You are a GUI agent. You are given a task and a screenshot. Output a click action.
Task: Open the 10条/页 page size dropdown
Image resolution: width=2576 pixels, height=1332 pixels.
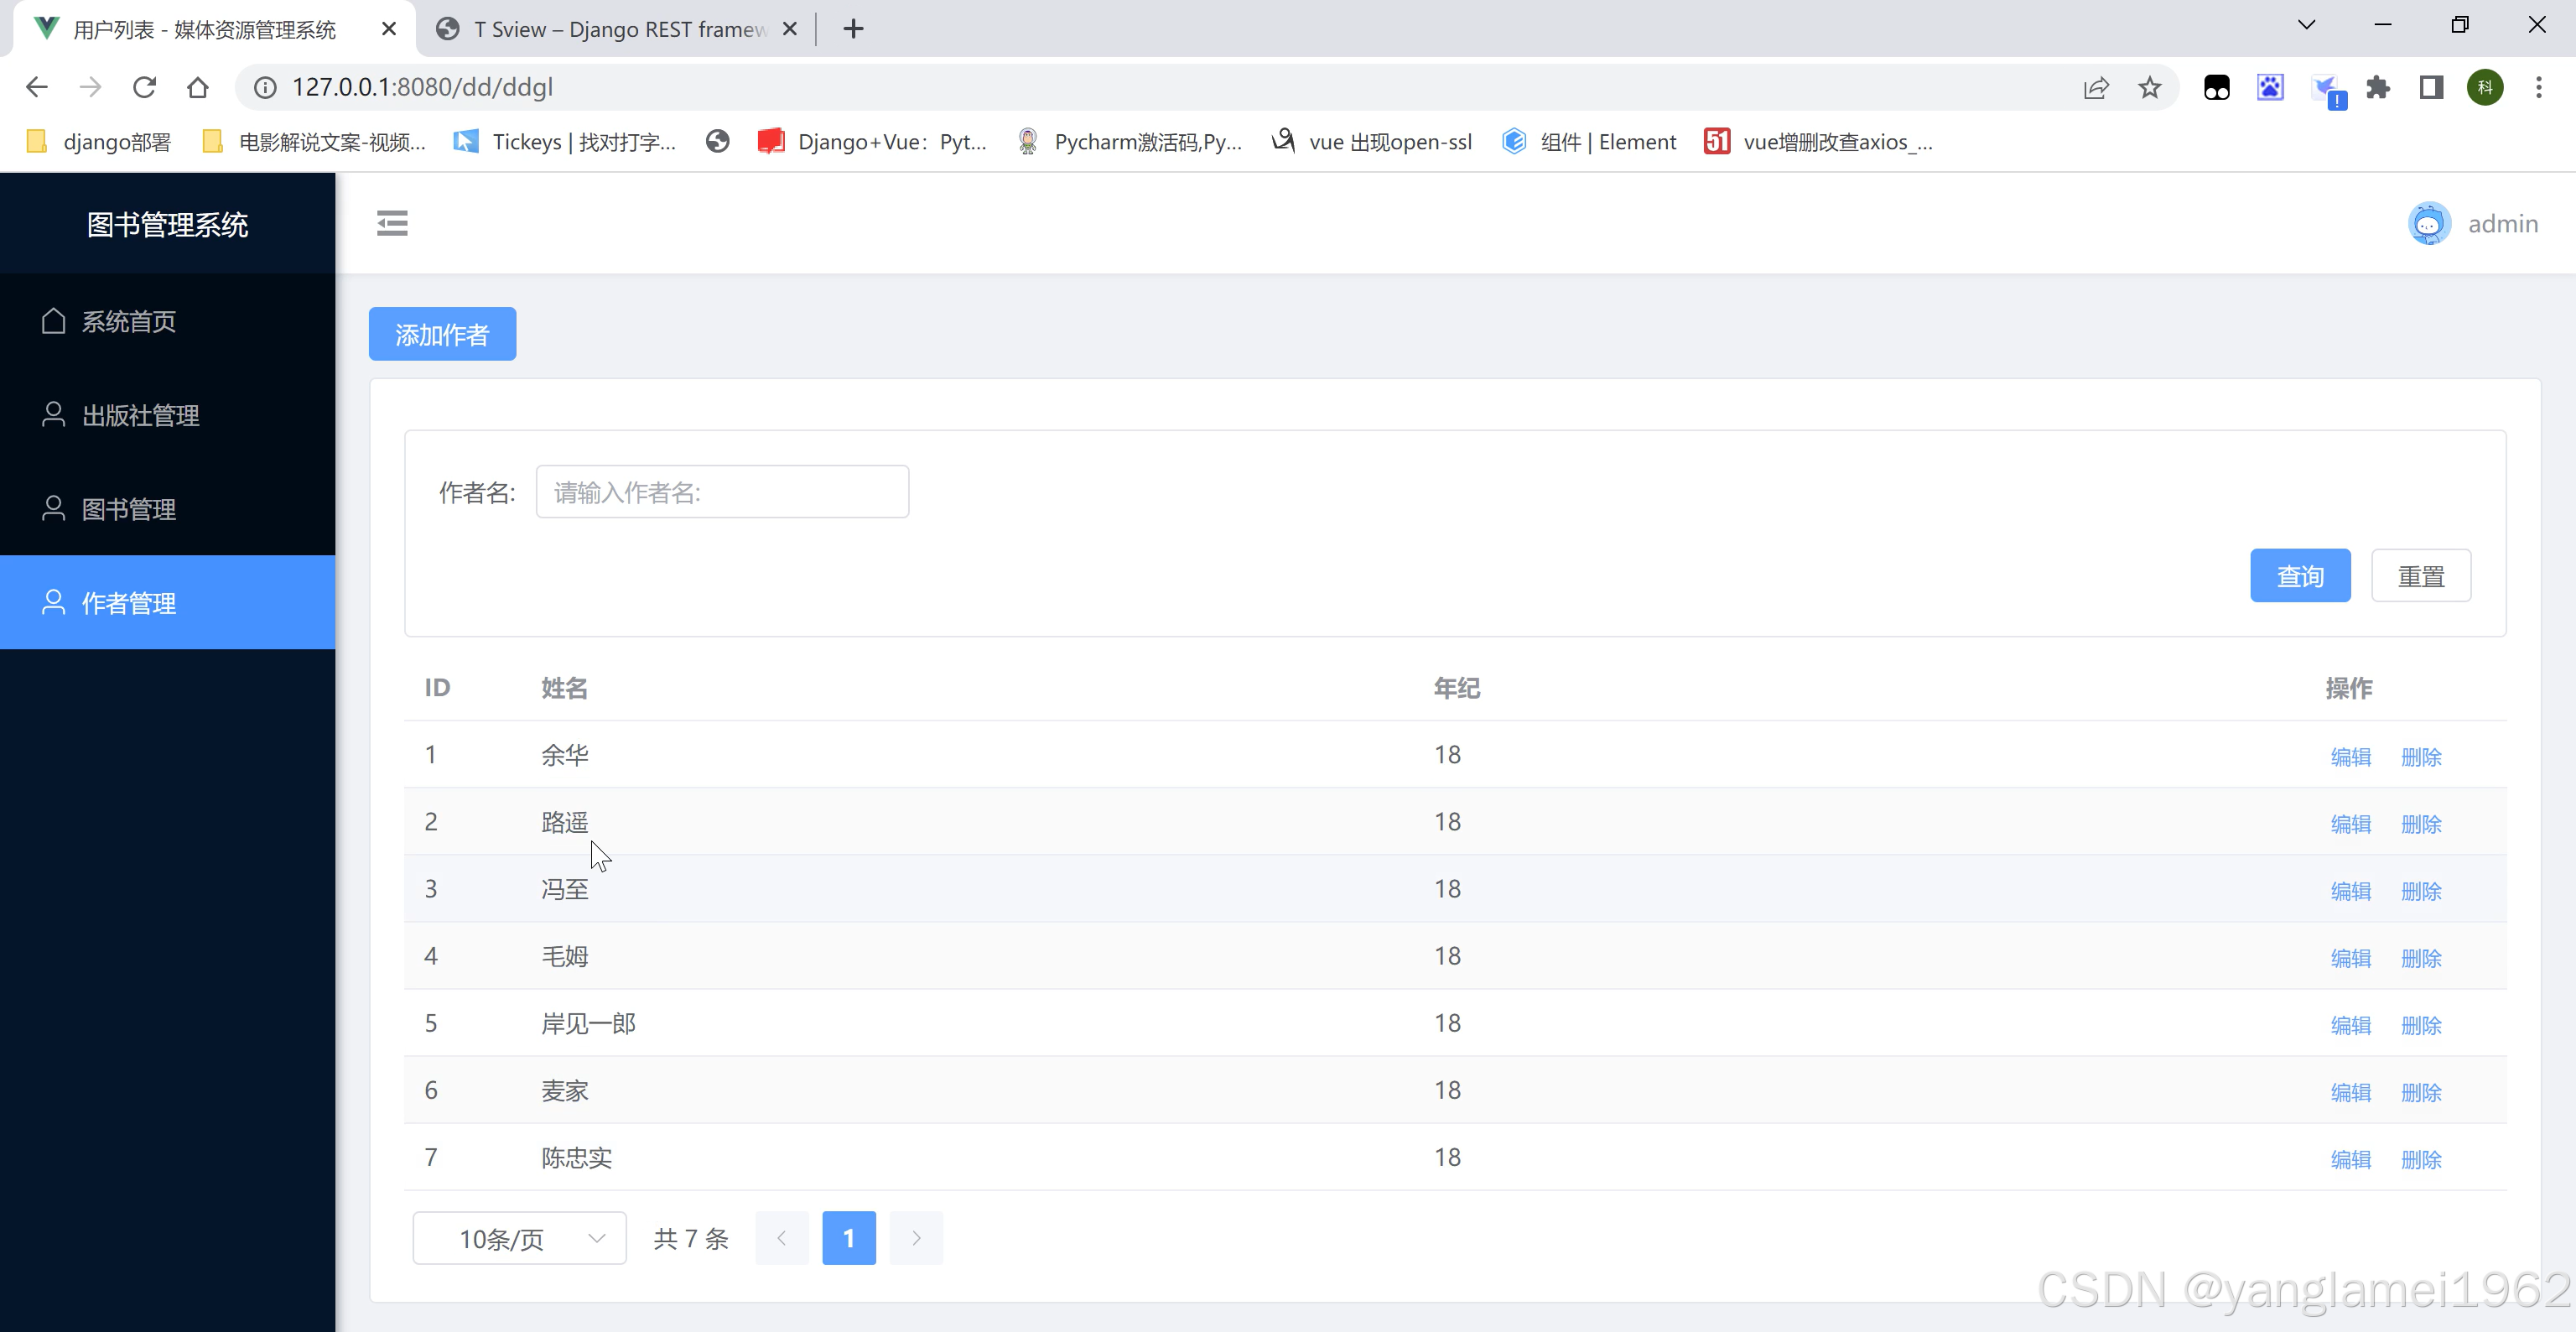[x=518, y=1237]
